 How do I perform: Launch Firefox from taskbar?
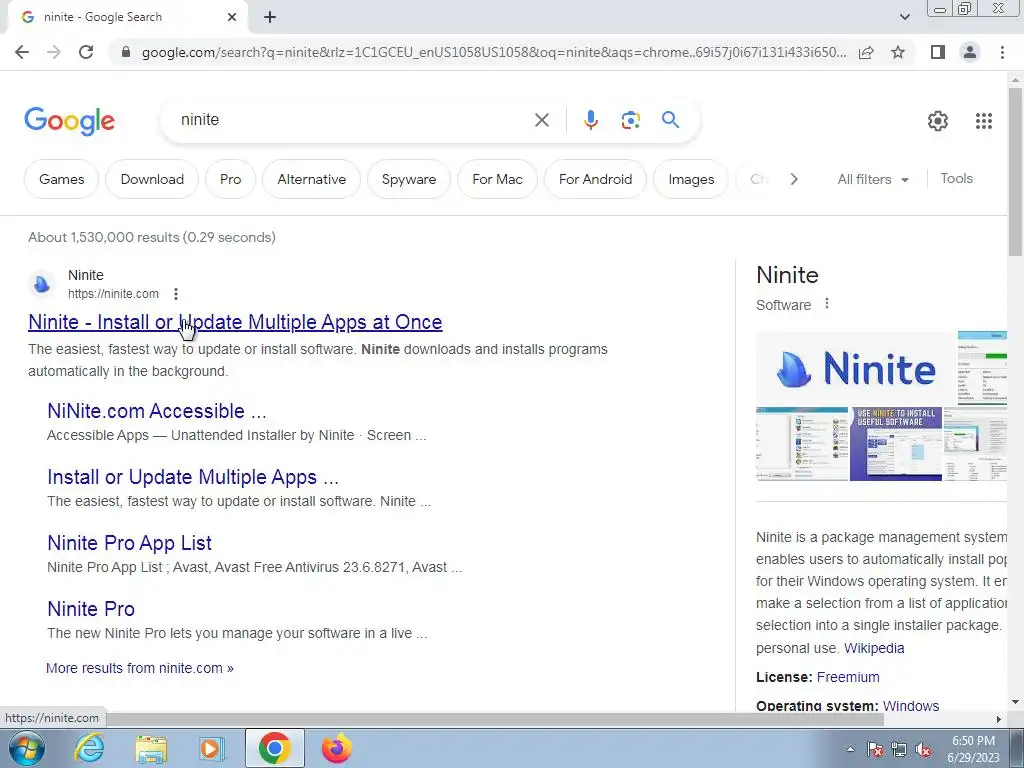click(336, 748)
